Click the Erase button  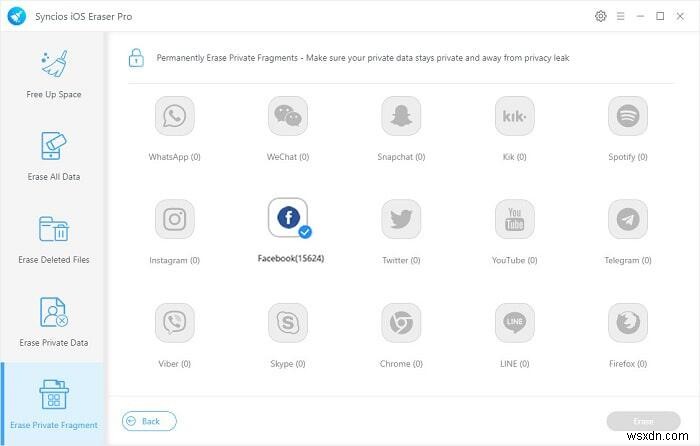tap(643, 421)
